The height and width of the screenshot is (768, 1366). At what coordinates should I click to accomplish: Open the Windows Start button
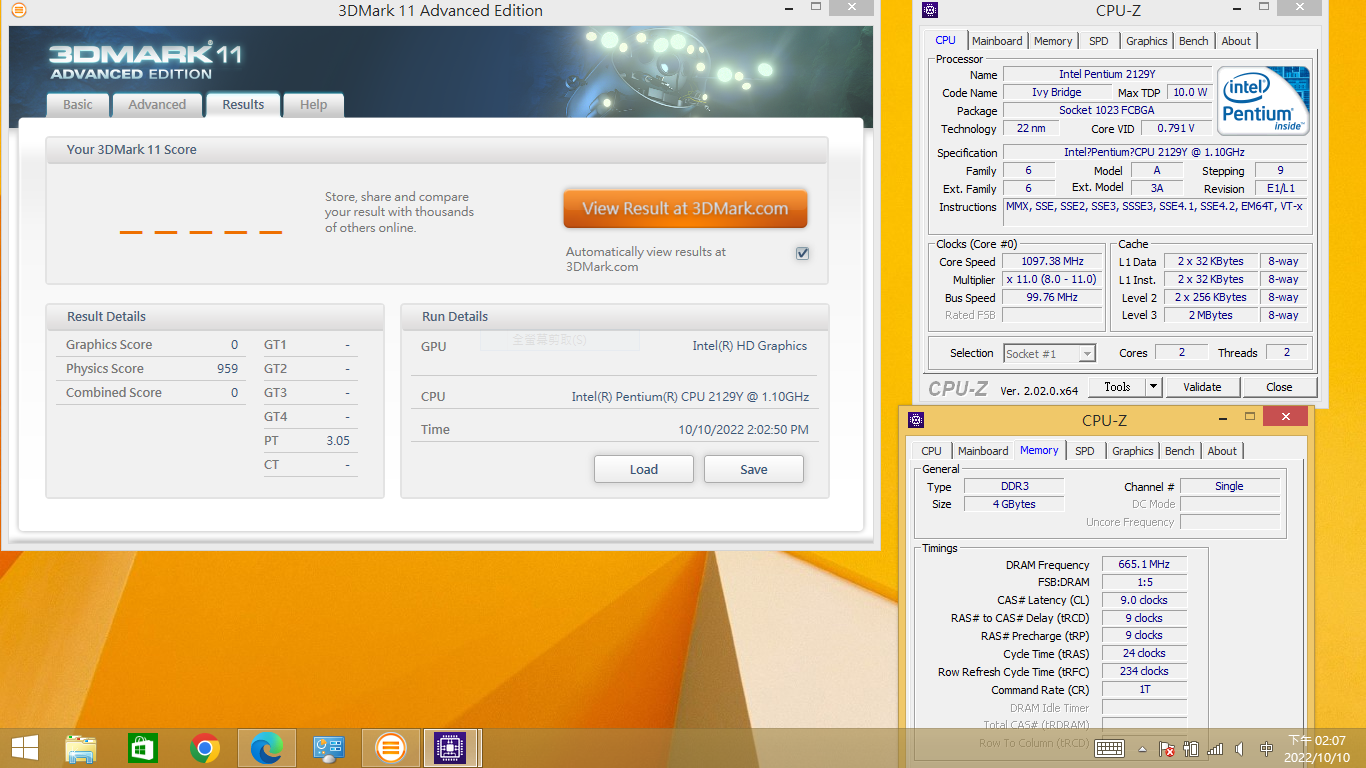click(25, 748)
